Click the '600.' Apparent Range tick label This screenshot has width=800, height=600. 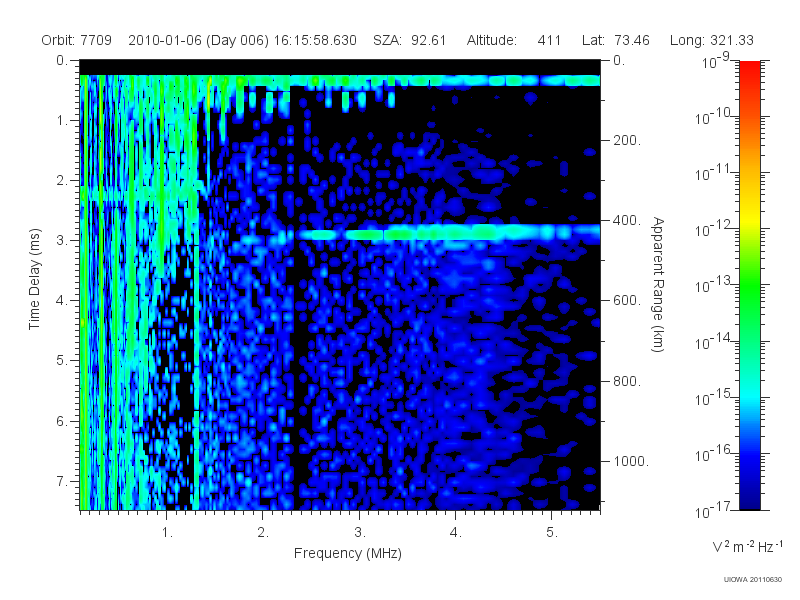click(627, 301)
